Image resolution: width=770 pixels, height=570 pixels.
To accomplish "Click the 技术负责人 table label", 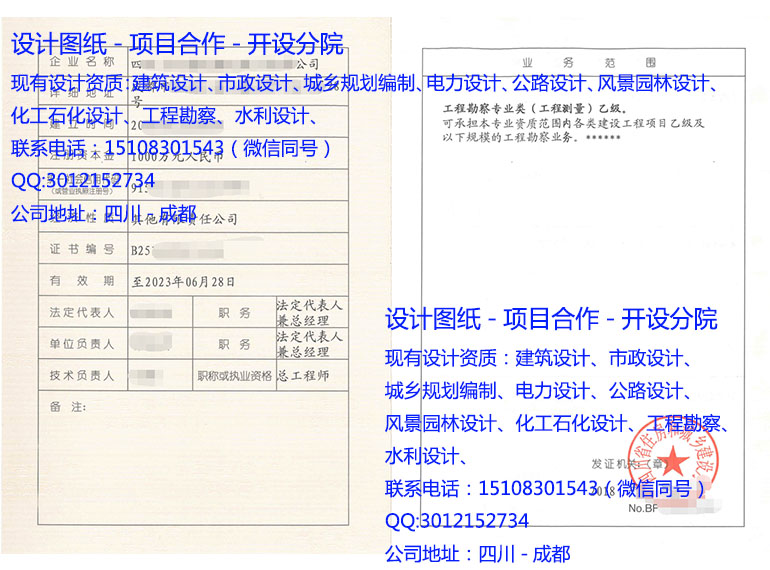I will [x=82, y=376].
